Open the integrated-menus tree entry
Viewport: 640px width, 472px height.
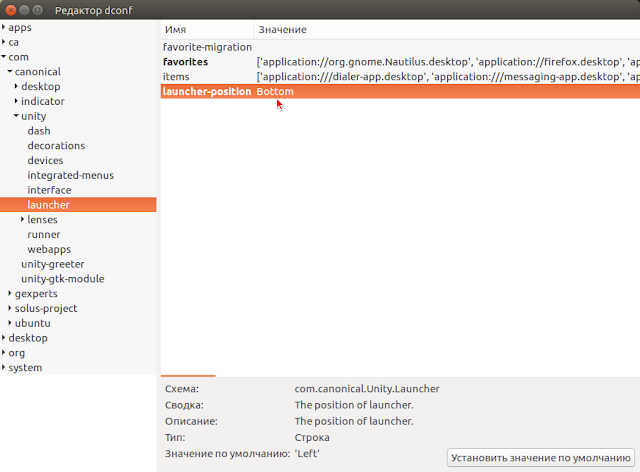(x=70, y=175)
